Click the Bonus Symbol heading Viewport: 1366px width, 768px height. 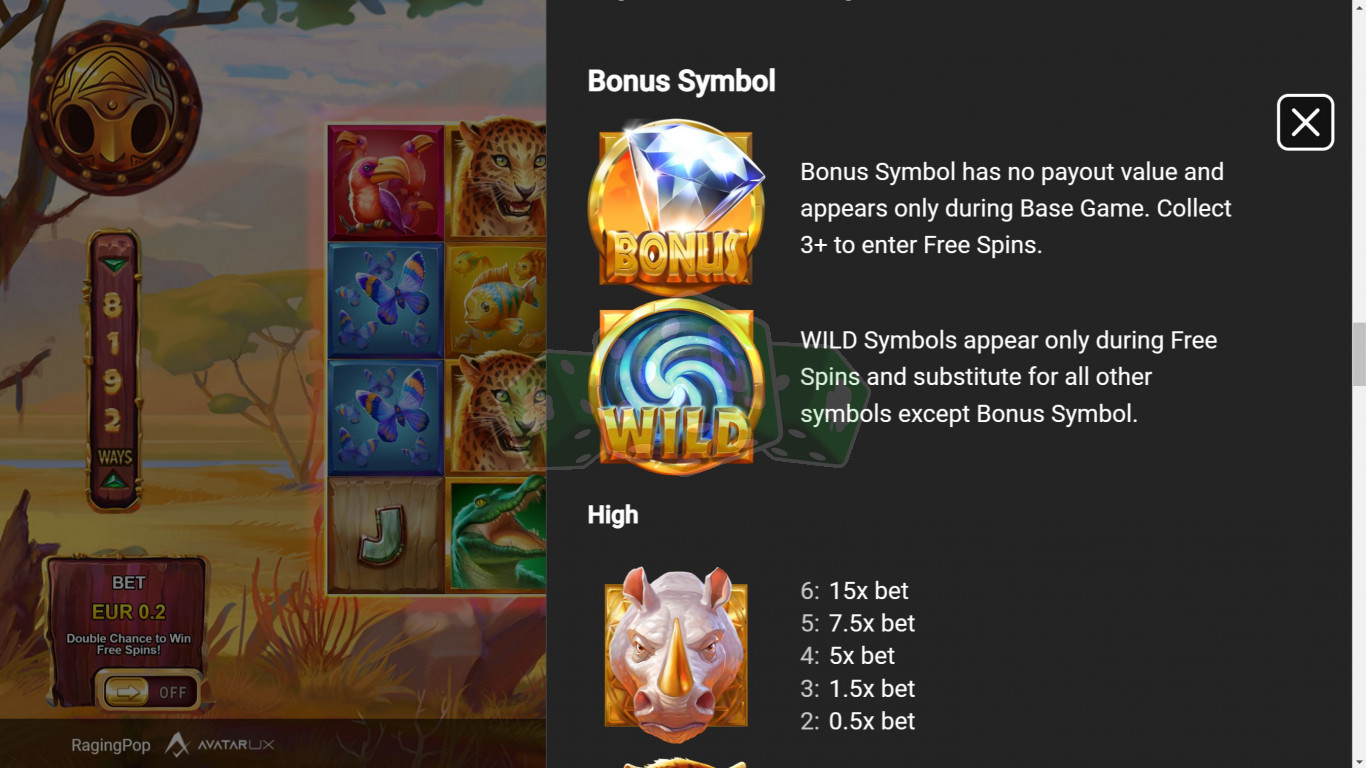coord(681,81)
